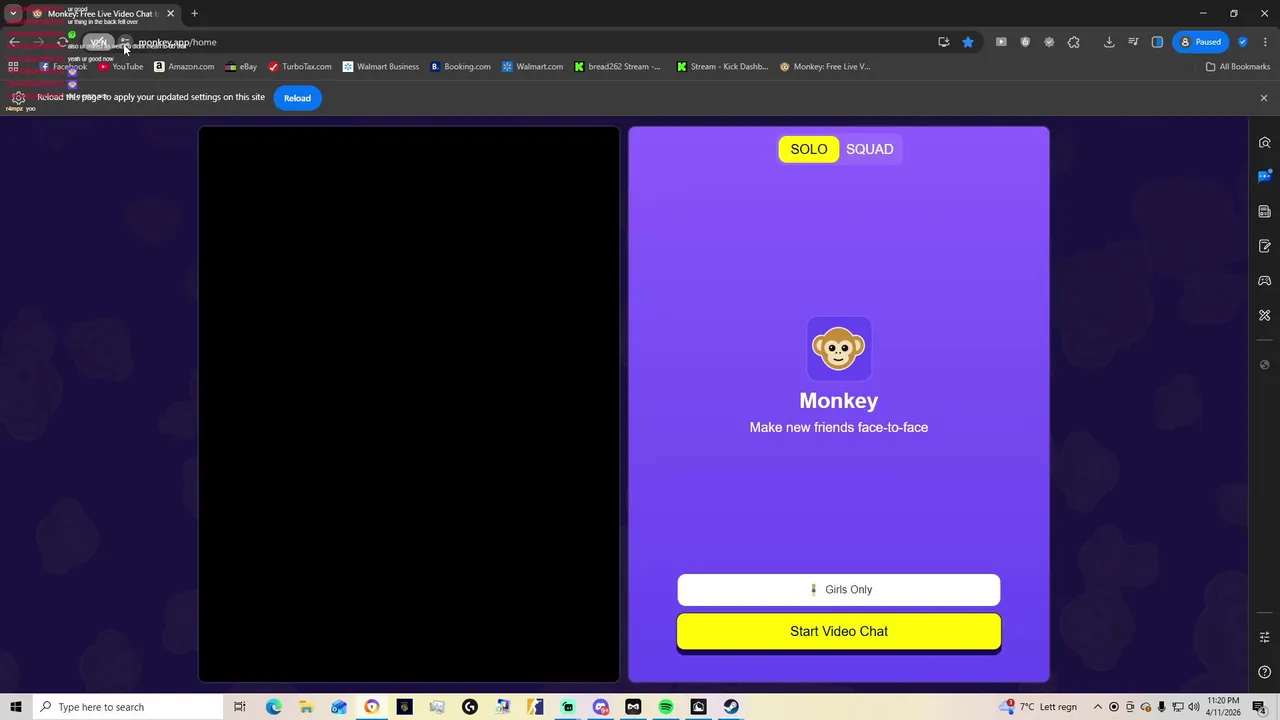This screenshot has height=720, width=1280.
Task: Click the Reload settings button
Action: [297, 98]
